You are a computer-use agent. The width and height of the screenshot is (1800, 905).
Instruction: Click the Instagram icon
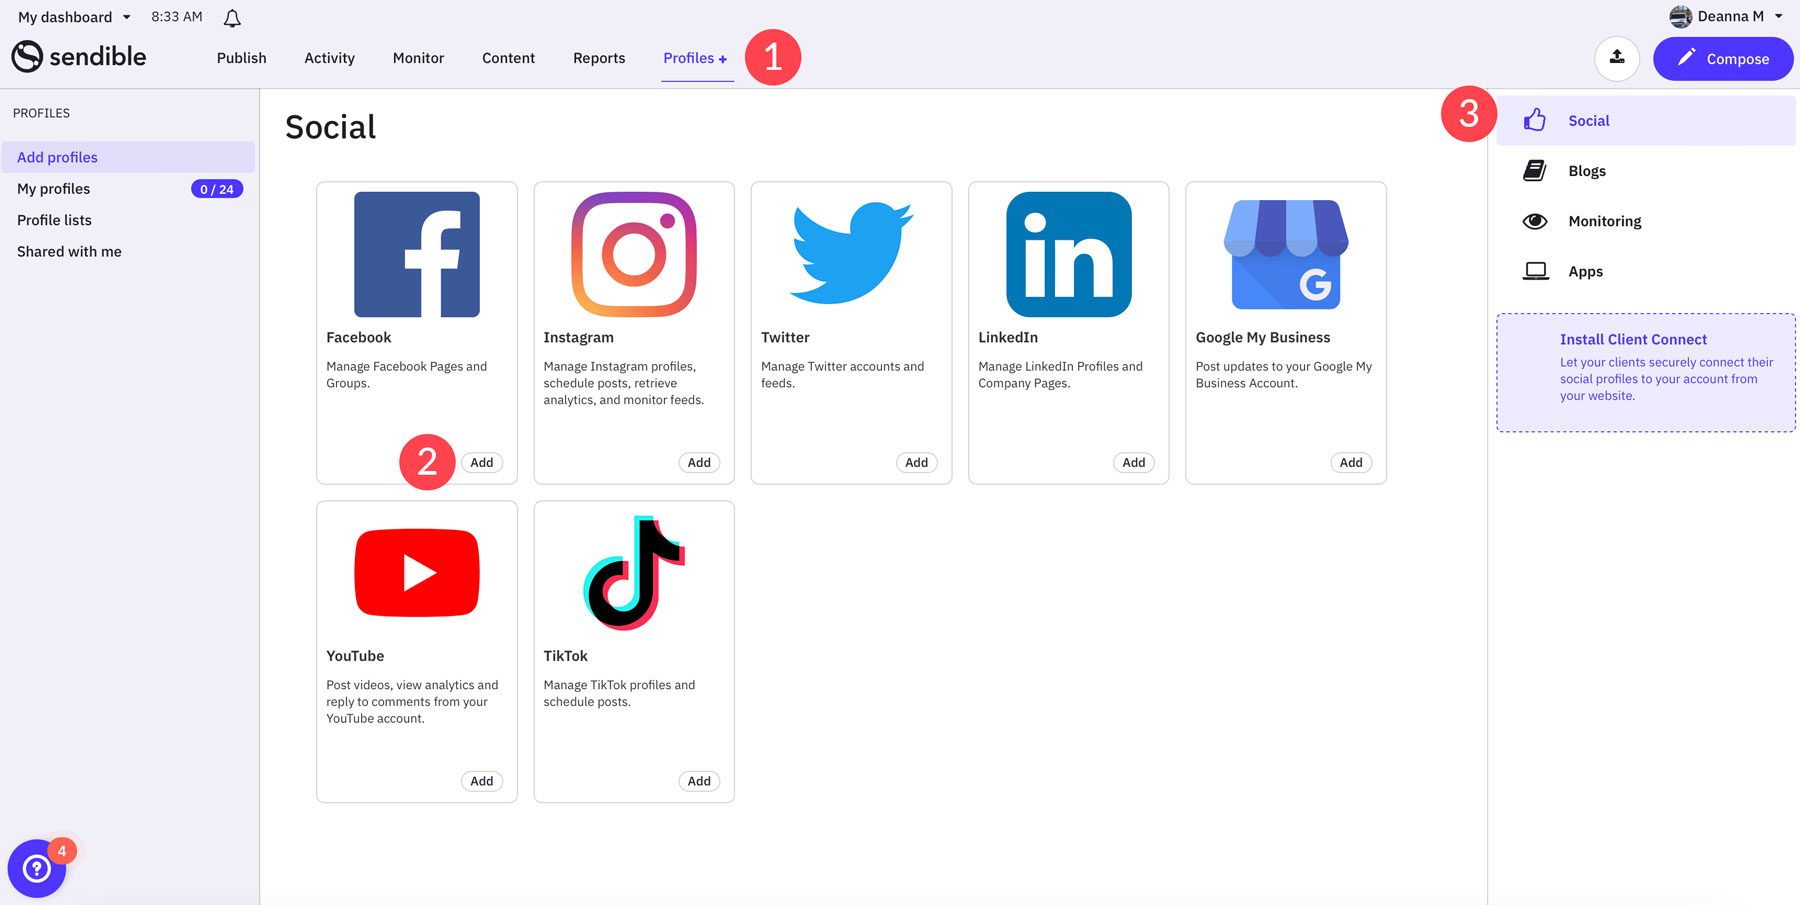pos(633,254)
